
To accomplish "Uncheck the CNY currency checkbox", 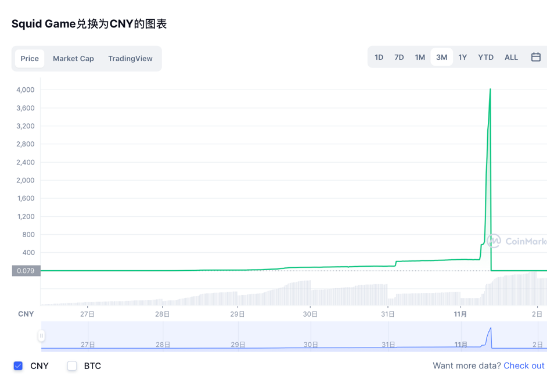I will coord(18,365).
